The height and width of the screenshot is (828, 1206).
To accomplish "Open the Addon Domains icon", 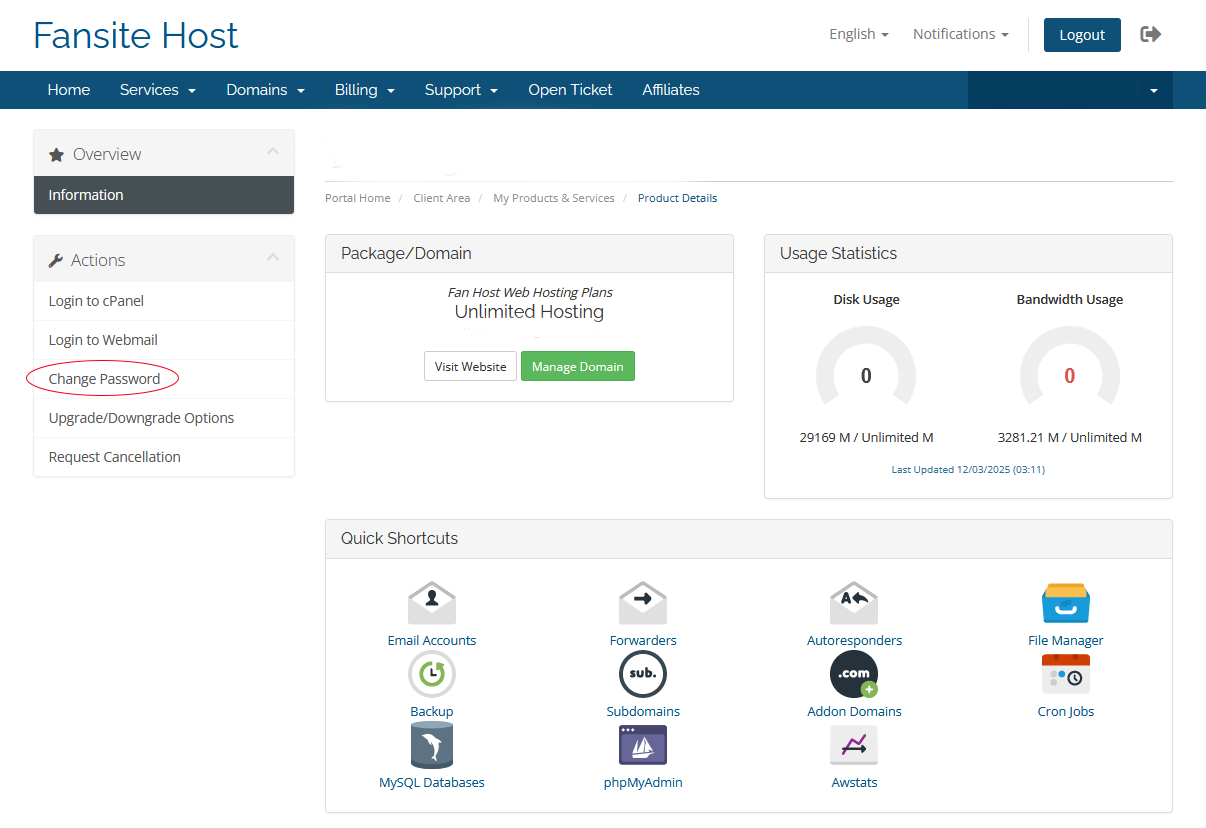I will [x=854, y=675].
